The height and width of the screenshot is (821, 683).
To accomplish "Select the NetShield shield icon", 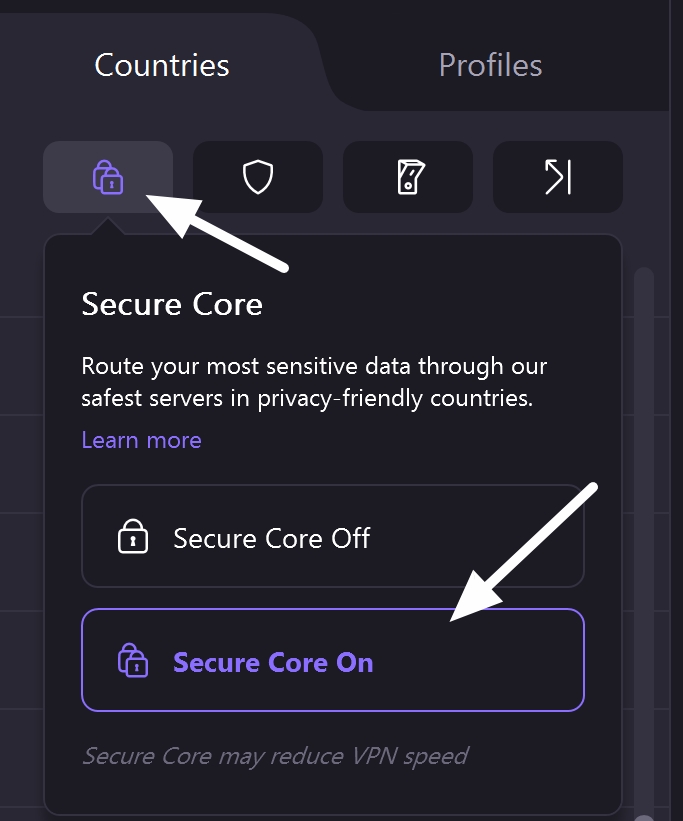I will (258, 177).
